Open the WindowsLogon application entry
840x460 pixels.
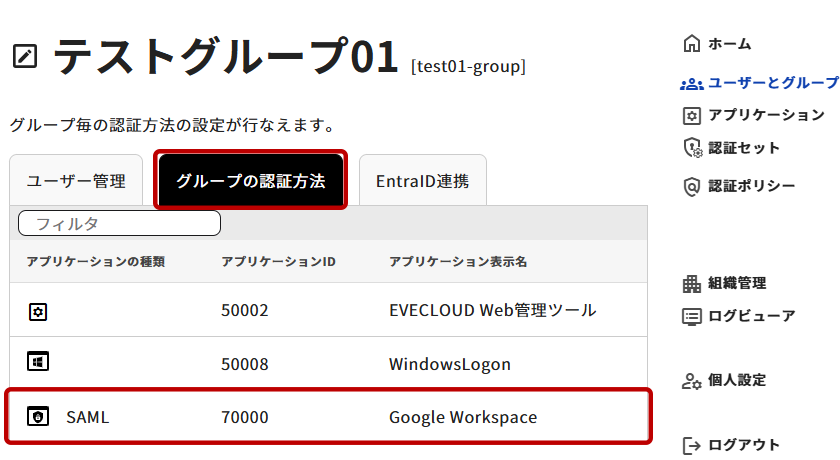[449, 364]
